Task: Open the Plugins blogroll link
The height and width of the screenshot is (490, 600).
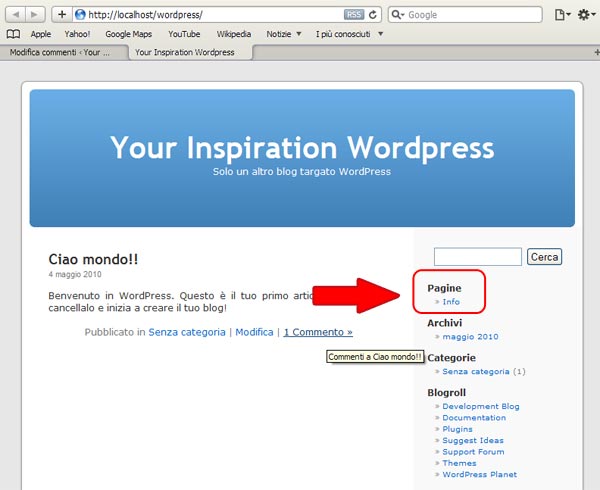Action: point(457,429)
